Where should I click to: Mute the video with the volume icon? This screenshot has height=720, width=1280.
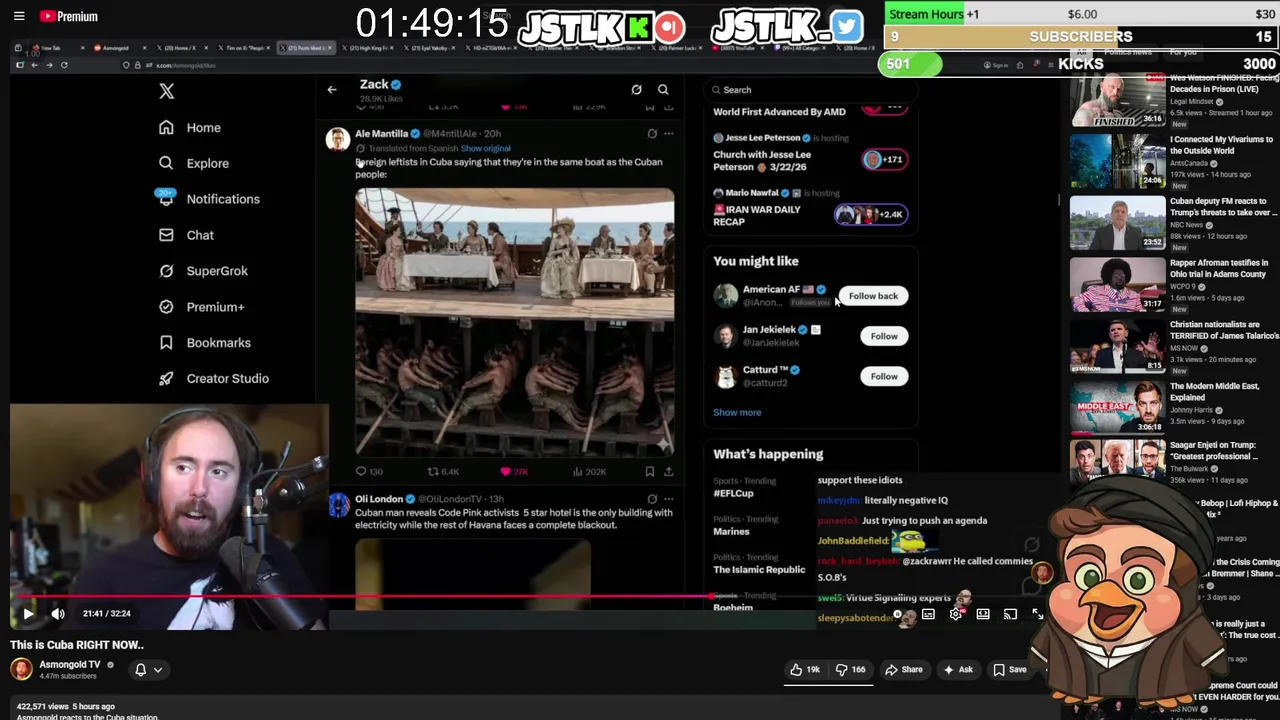pos(58,613)
